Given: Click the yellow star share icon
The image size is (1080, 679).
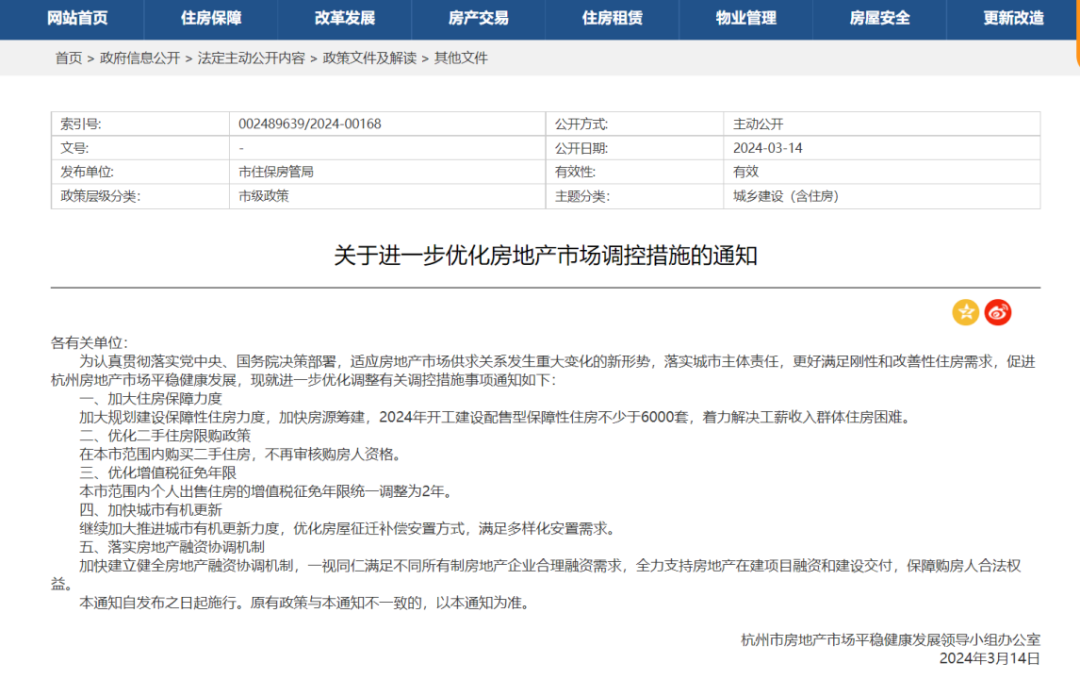Looking at the screenshot, I should (965, 313).
